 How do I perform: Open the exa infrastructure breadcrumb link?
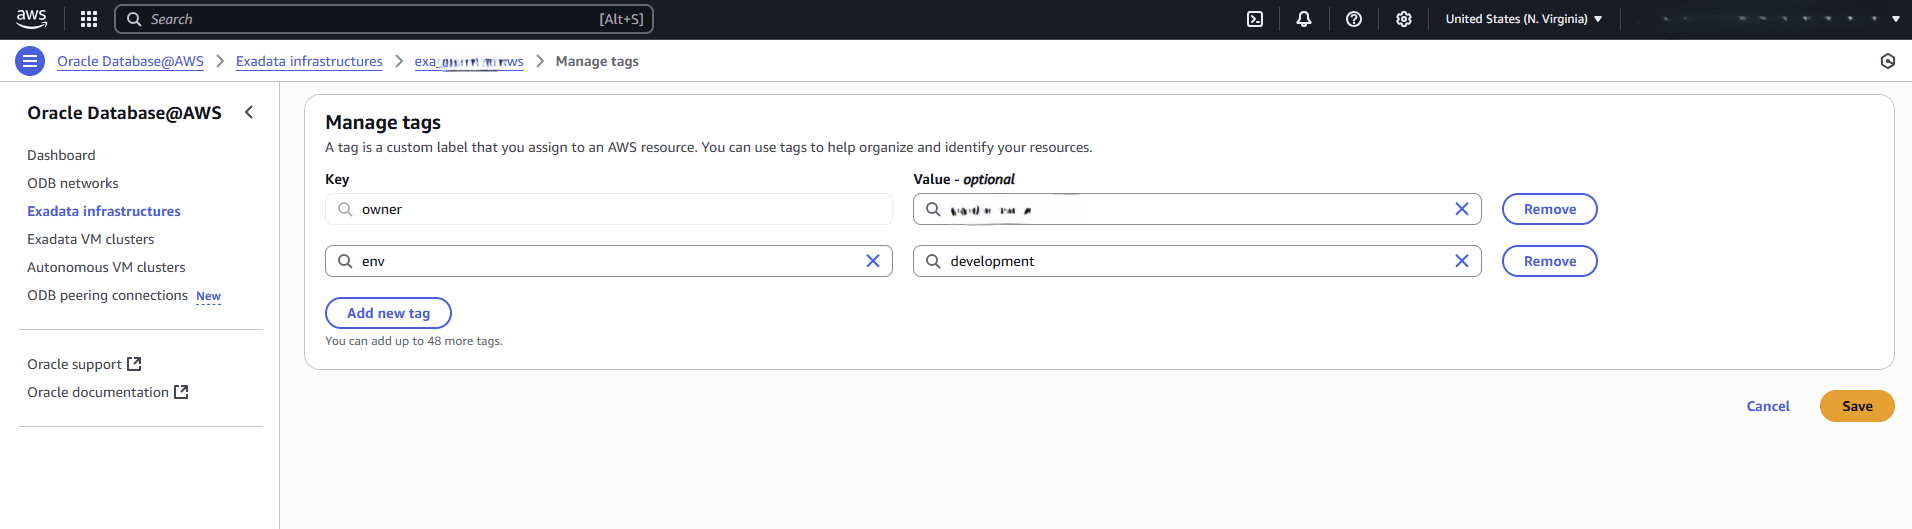point(469,61)
